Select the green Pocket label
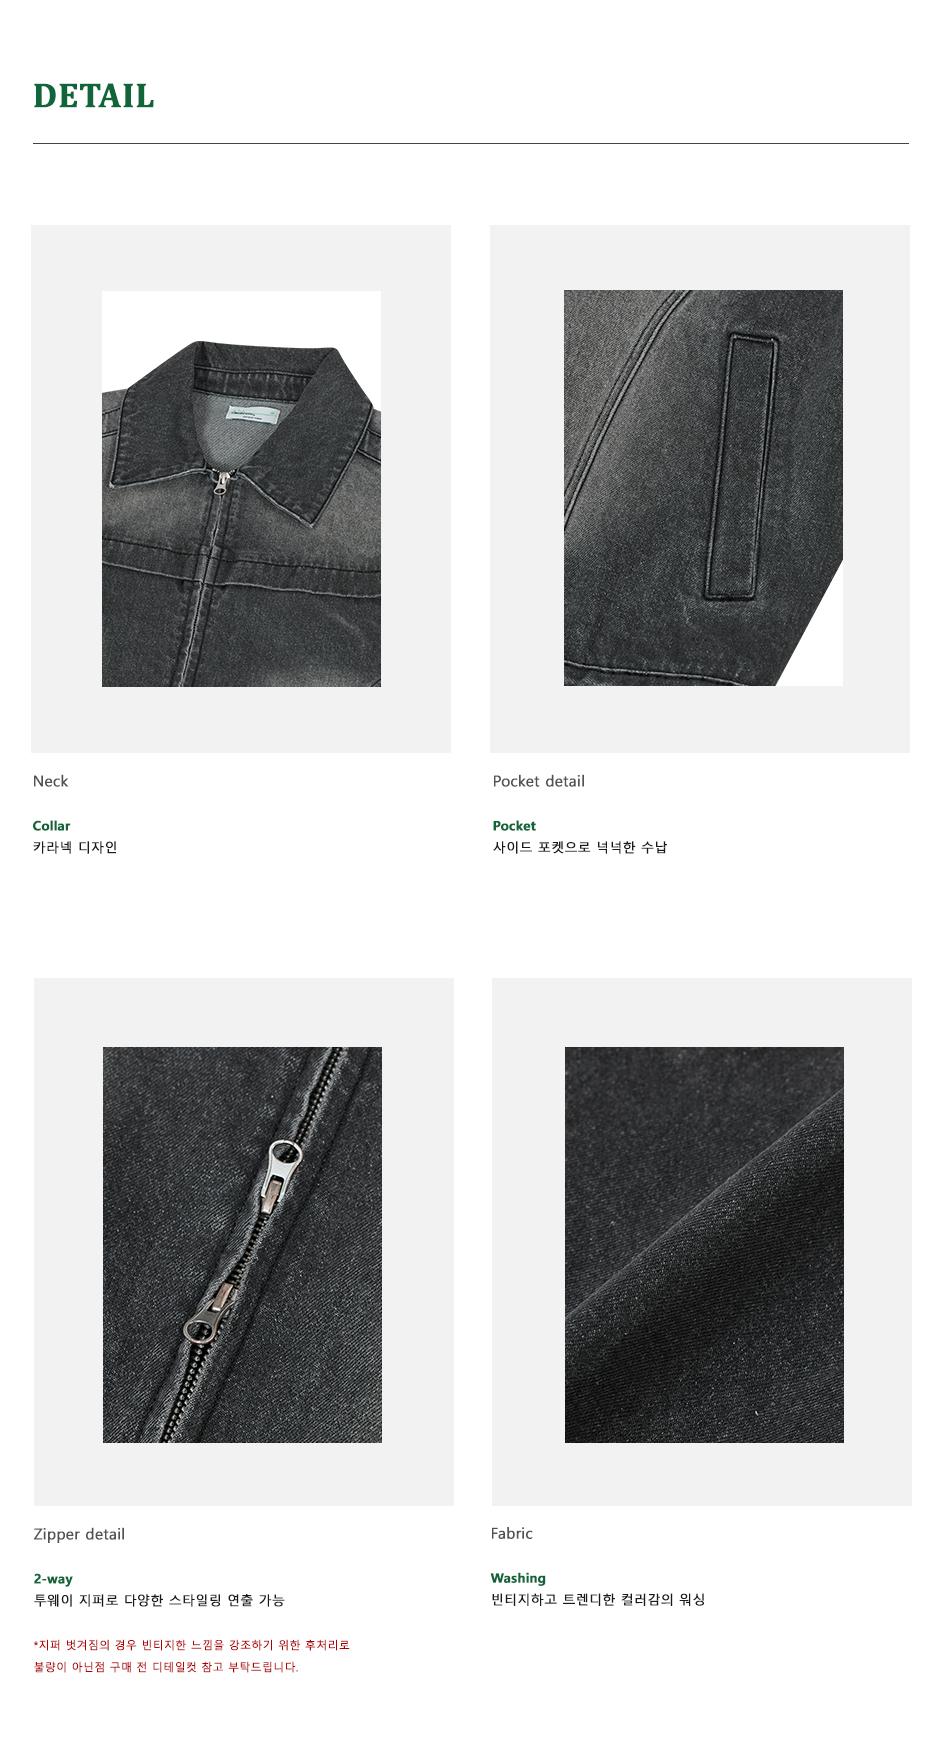This screenshot has width=950, height=1741. pos(514,826)
